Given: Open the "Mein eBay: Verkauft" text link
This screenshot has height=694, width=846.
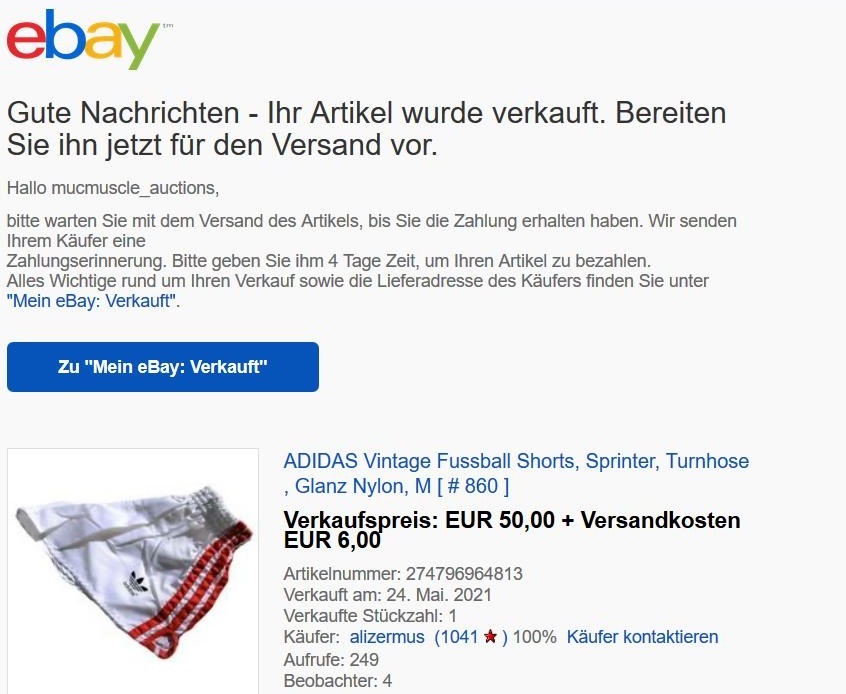Looking at the screenshot, I should tap(91, 301).
